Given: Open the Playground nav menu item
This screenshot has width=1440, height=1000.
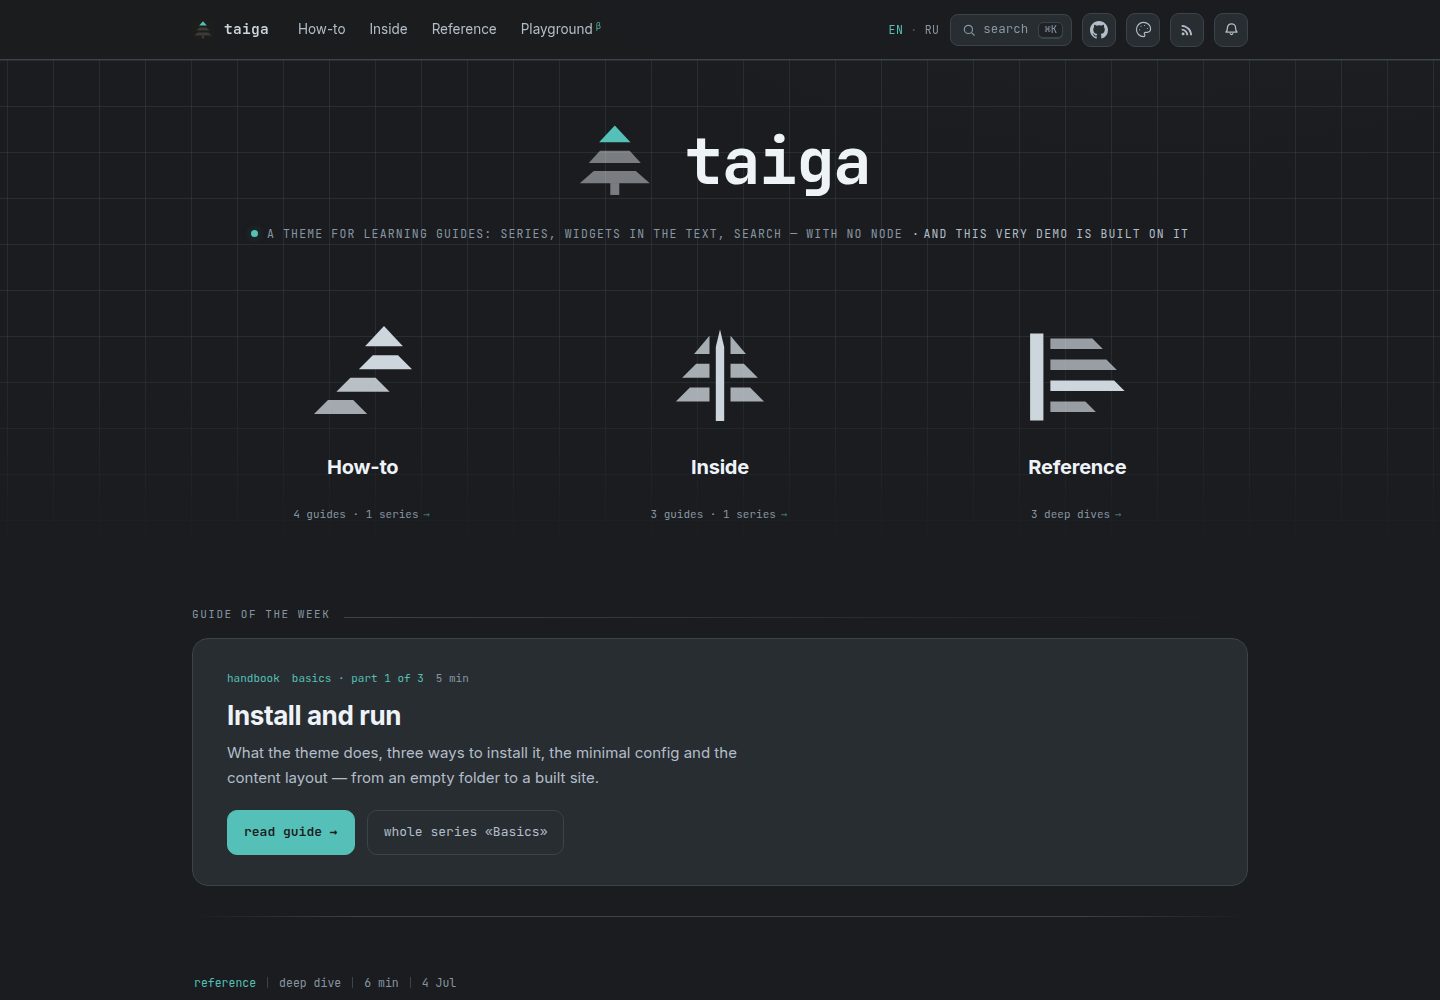Looking at the screenshot, I should (560, 29).
